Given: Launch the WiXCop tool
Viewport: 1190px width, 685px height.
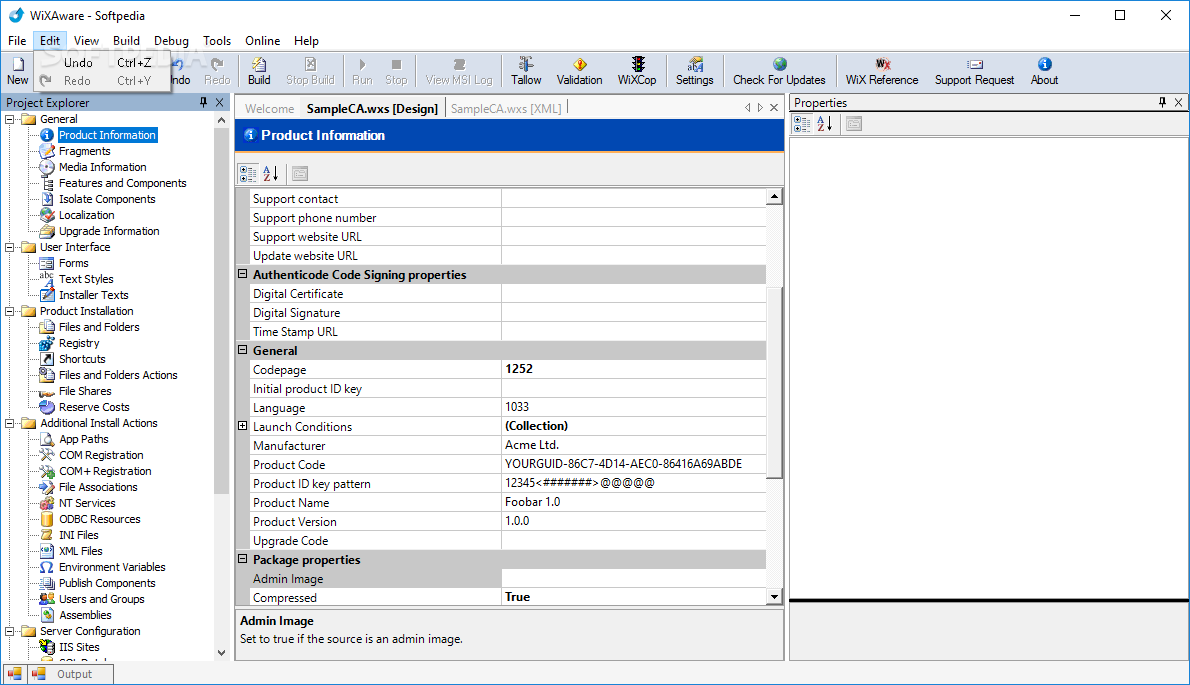Looking at the screenshot, I should pos(637,71).
